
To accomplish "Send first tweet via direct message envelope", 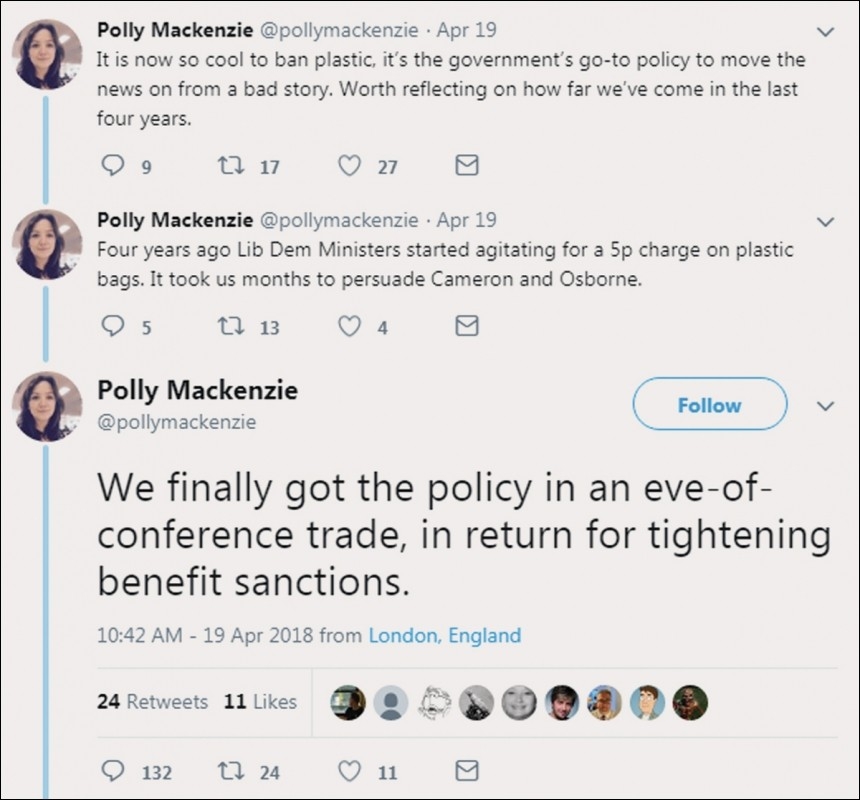I will (x=466, y=166).
